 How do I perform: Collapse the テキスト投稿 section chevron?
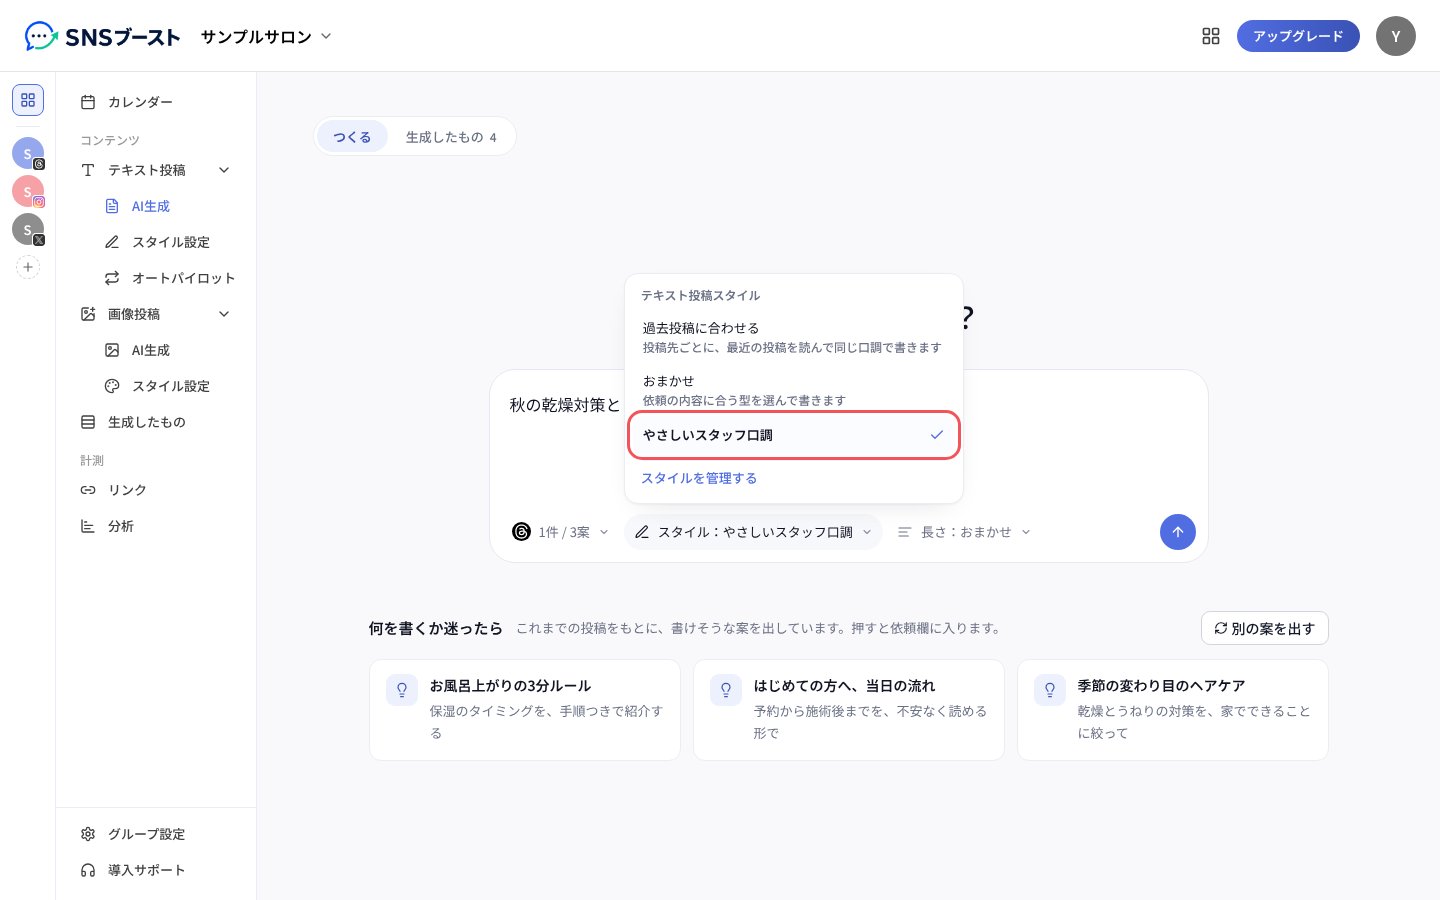(224, 170)
